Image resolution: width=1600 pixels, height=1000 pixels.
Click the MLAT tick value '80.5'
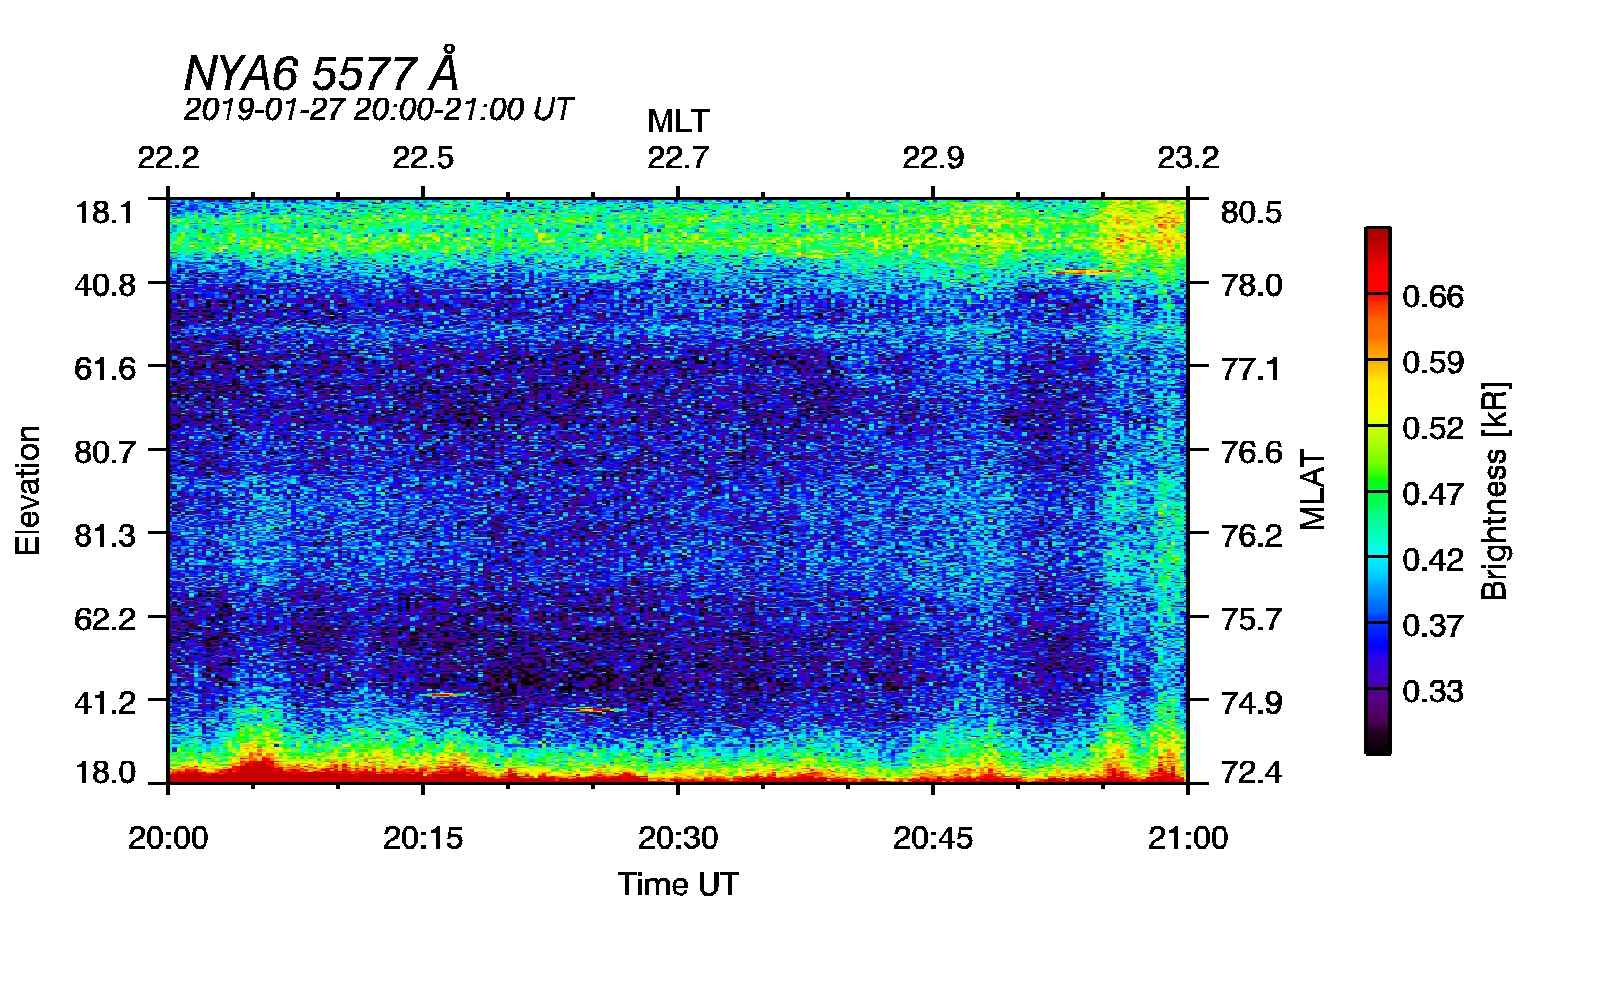pos(1252,212)
